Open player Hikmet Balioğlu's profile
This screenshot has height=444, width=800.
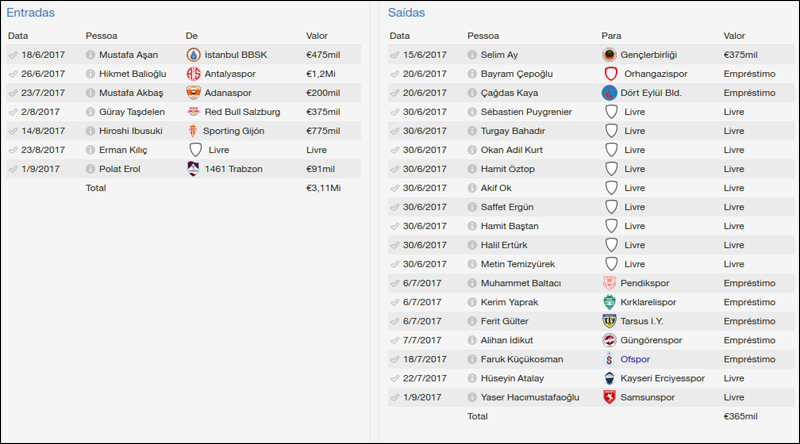133,74
